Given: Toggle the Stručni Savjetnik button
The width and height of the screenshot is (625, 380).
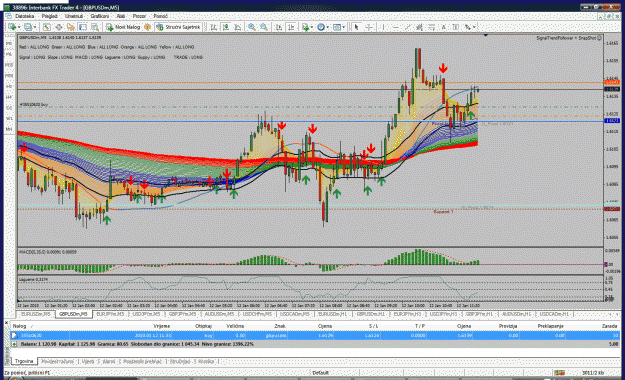Looking at the screenshot, I should (178, 27).
